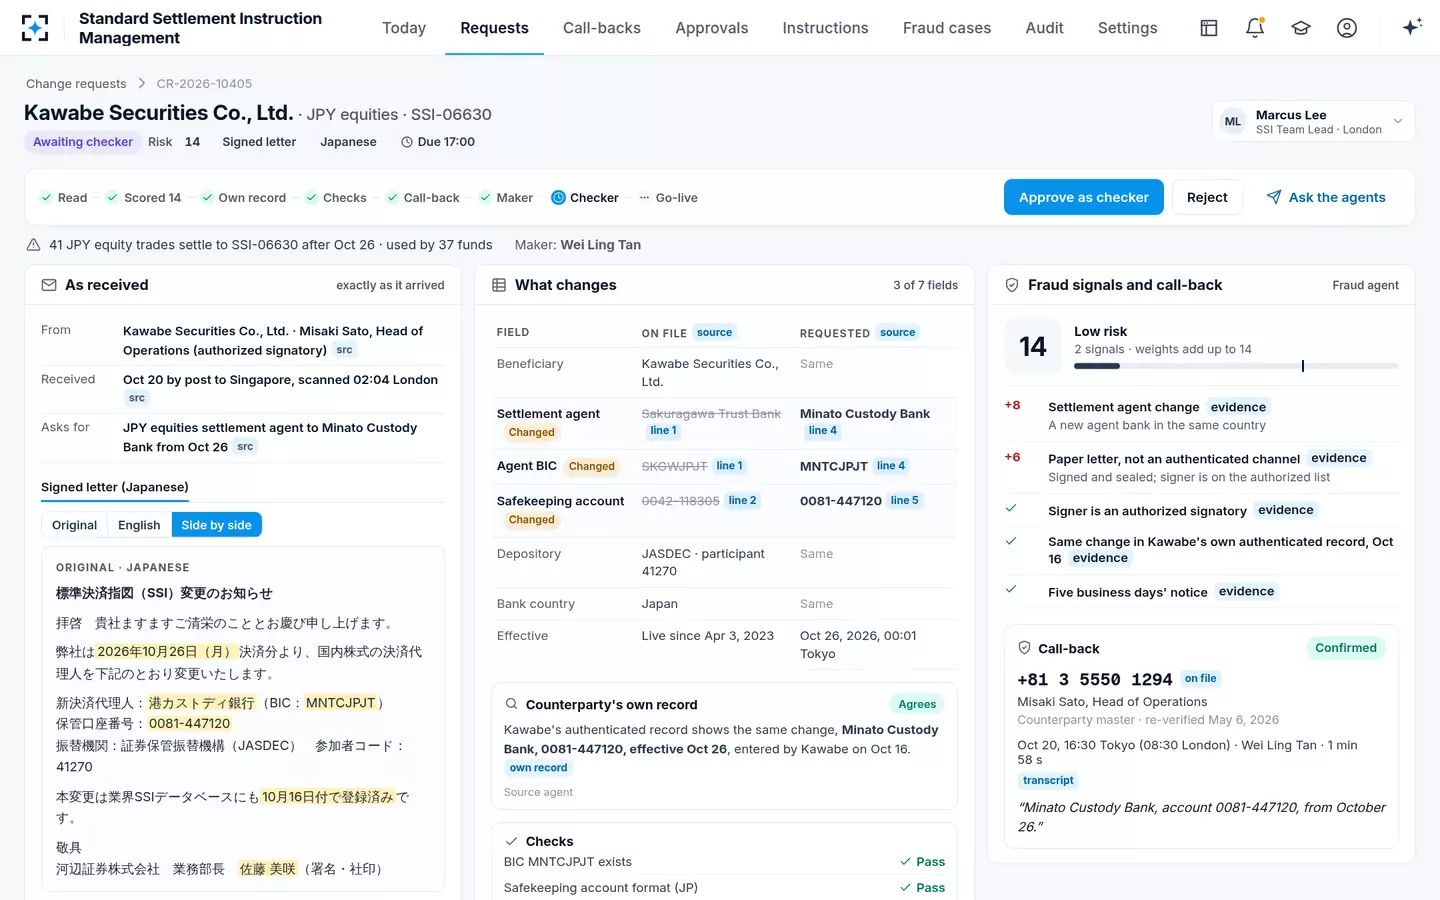1440x900 pixels.
Task: Click the Go-live workflow step
Action: point(668,198)
